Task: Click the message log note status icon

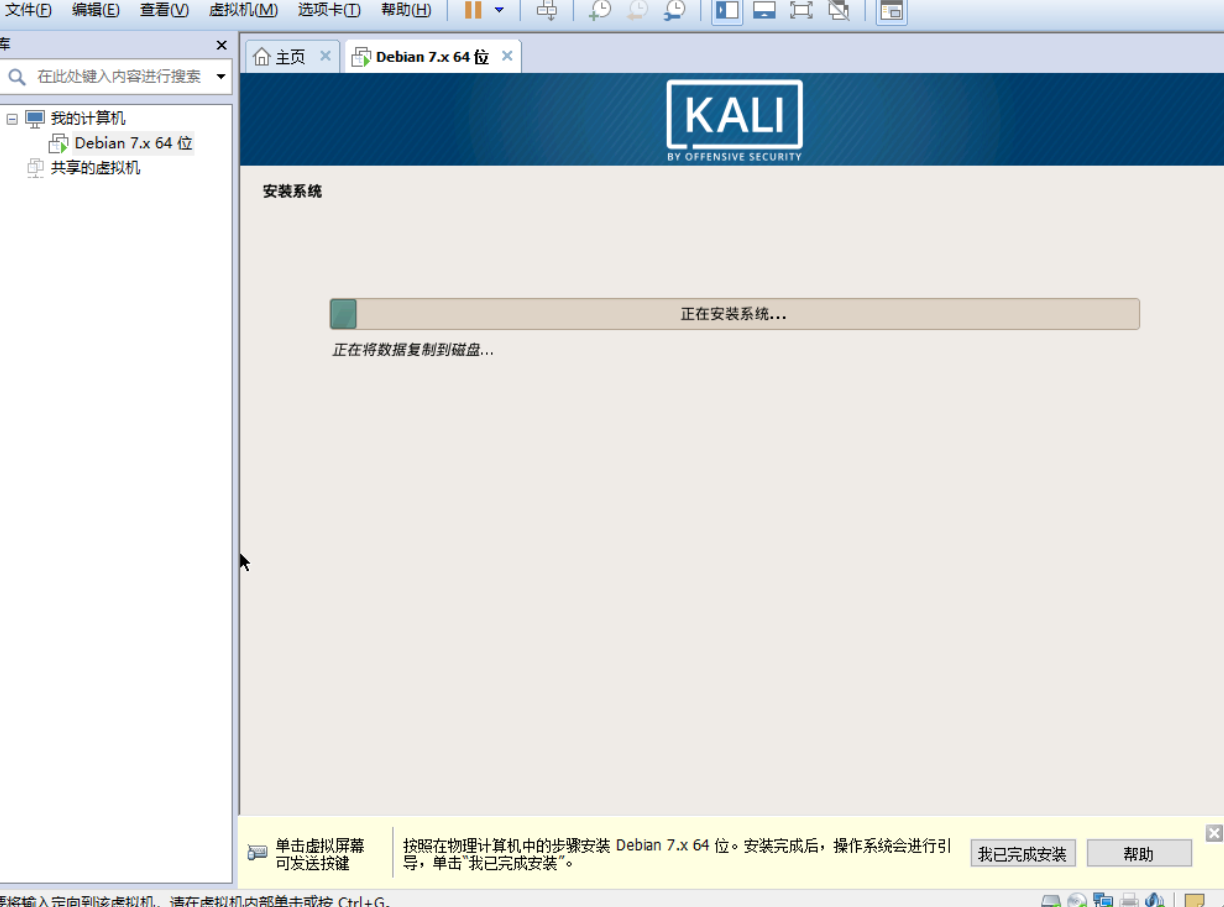Action: tap(1194, 900)
